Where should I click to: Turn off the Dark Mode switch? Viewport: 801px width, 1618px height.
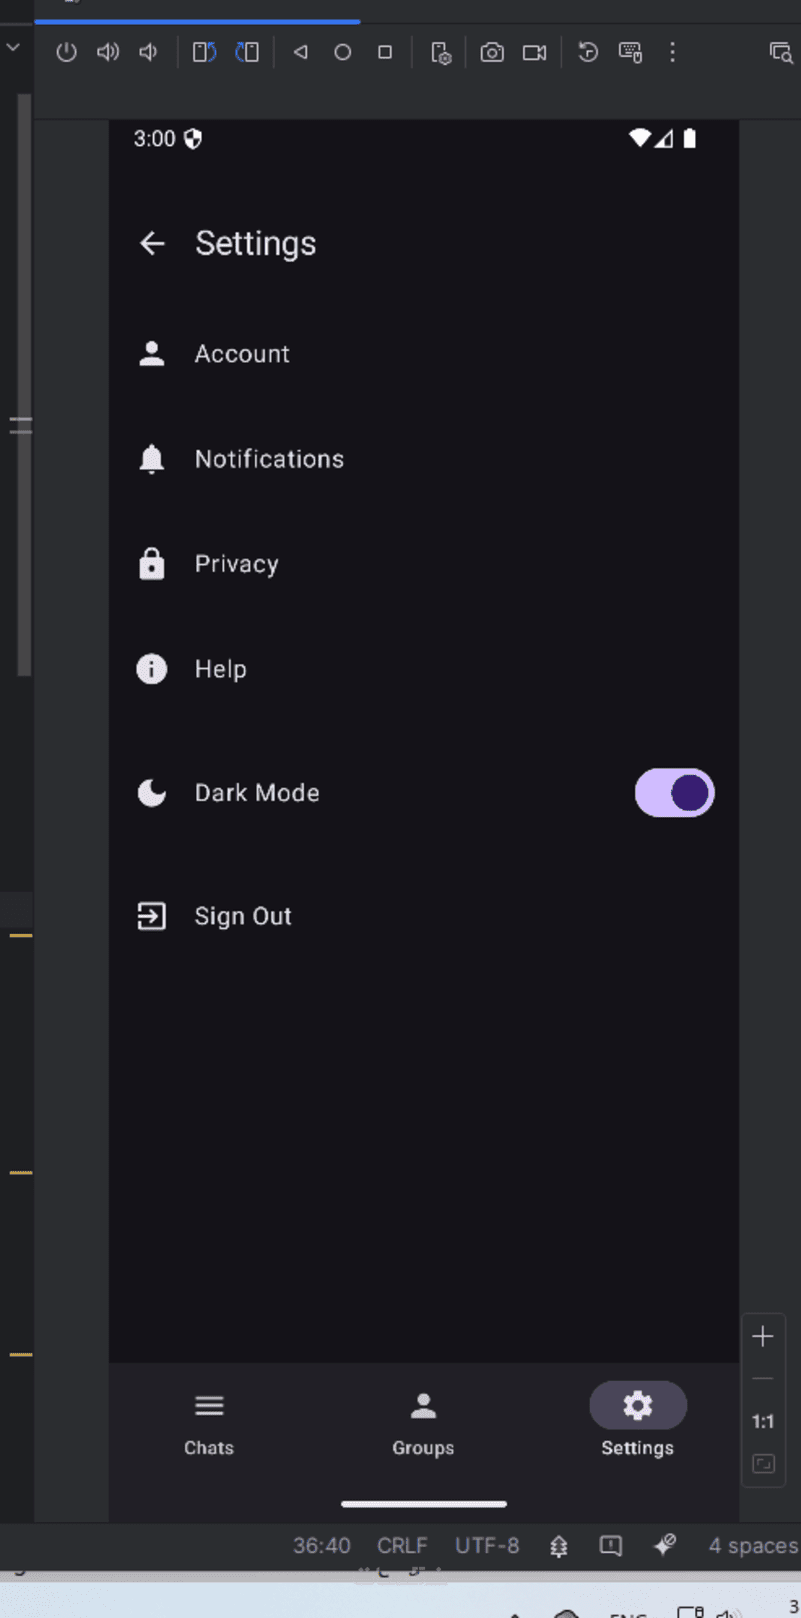675,793
